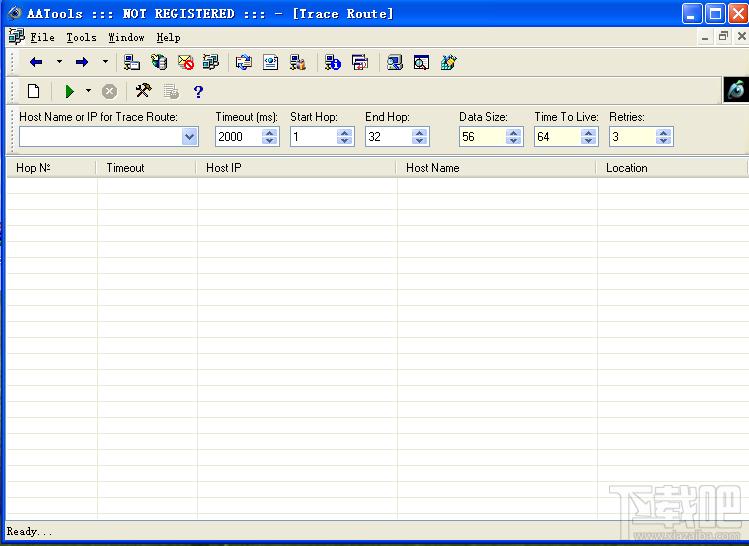The width and height of the screenshot is (749, 546).
Task: Click the AATools application icon in the menu bar
Action: (17, 36)
